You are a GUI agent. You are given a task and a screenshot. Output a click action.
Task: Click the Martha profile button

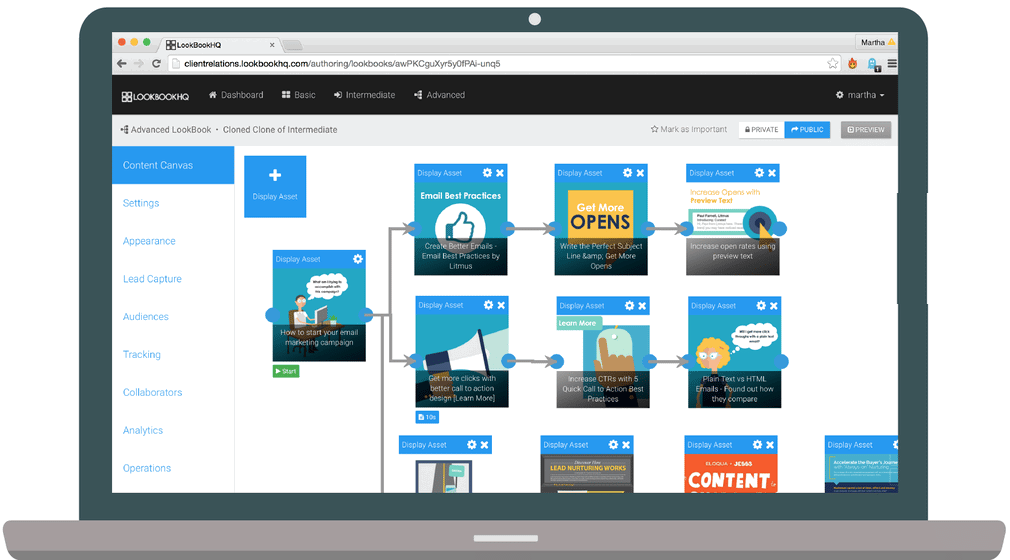coord(877,42)
